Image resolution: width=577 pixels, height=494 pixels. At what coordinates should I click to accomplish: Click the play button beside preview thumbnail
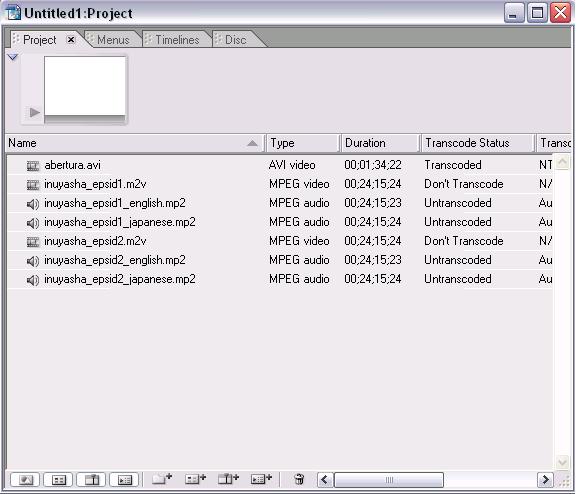point(35,112)
